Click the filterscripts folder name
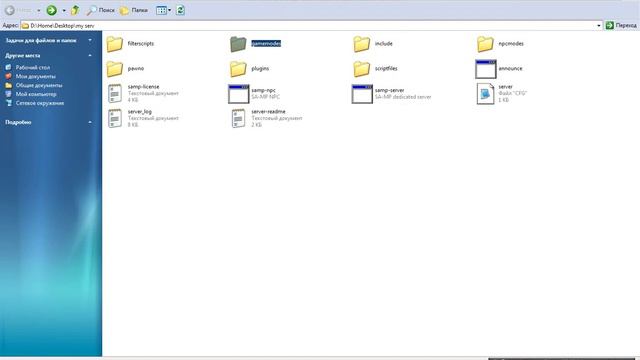The width and height of the screenshot is (640, 360). (141, 43)
